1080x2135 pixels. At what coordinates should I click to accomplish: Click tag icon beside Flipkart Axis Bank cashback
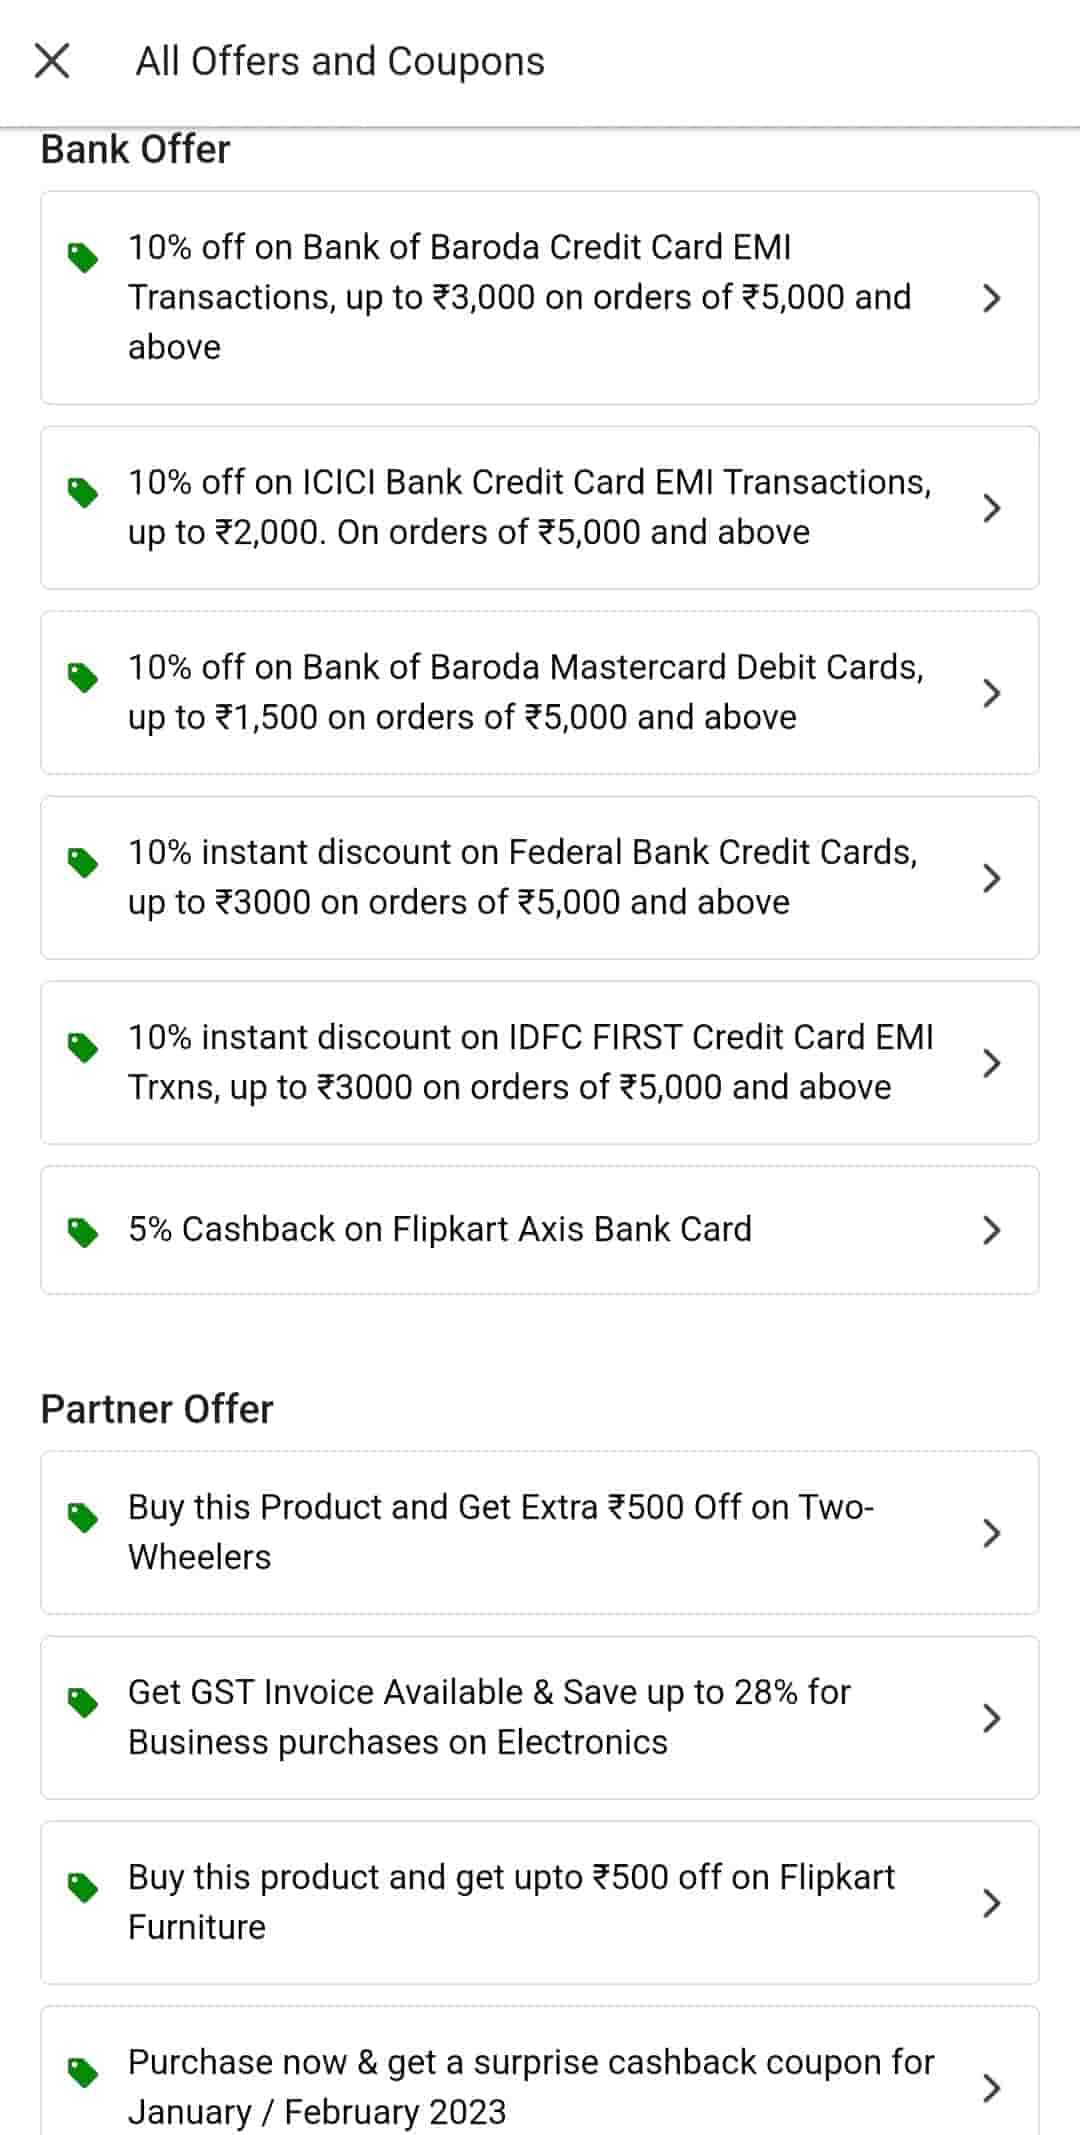click(x=83, y=1232)
